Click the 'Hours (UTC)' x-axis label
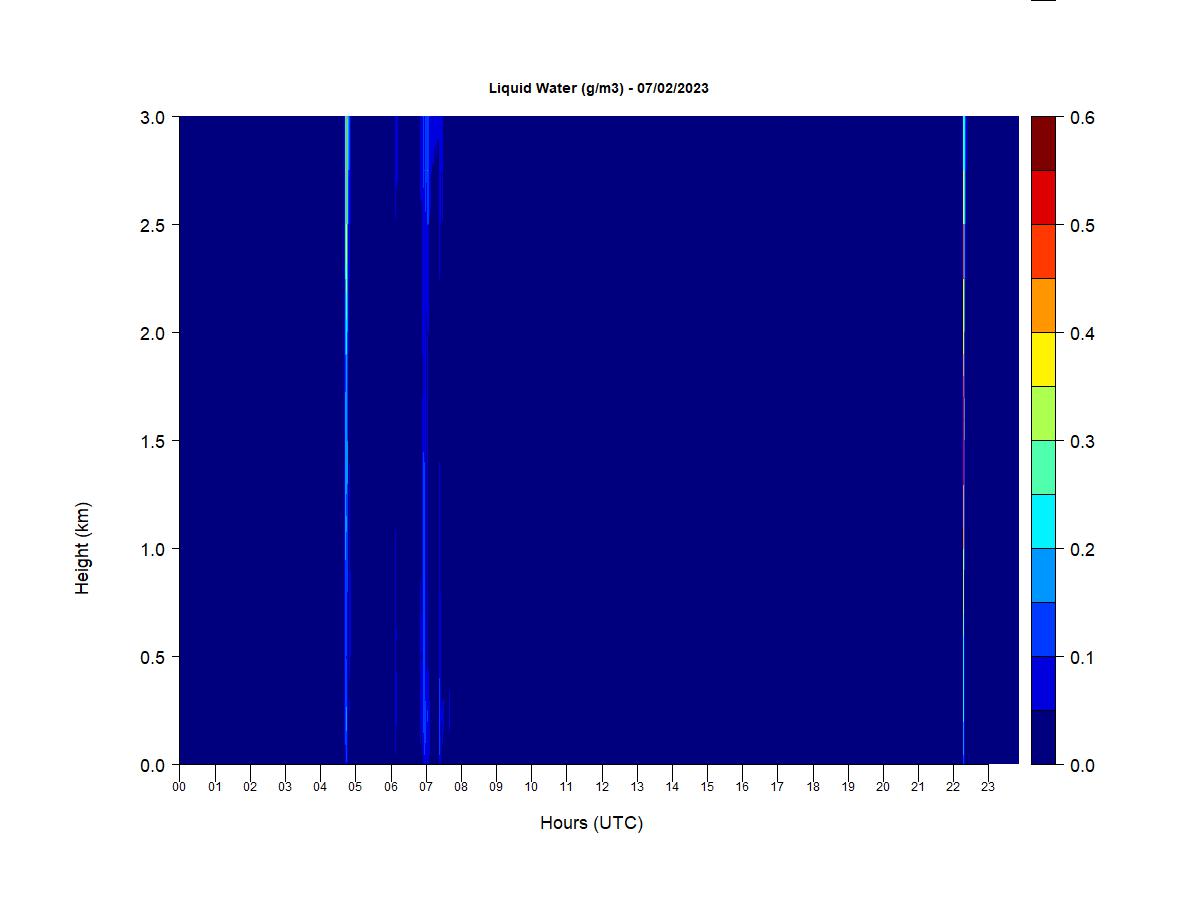The width and height of the screenshot is (1200, 900). (591, 823)
